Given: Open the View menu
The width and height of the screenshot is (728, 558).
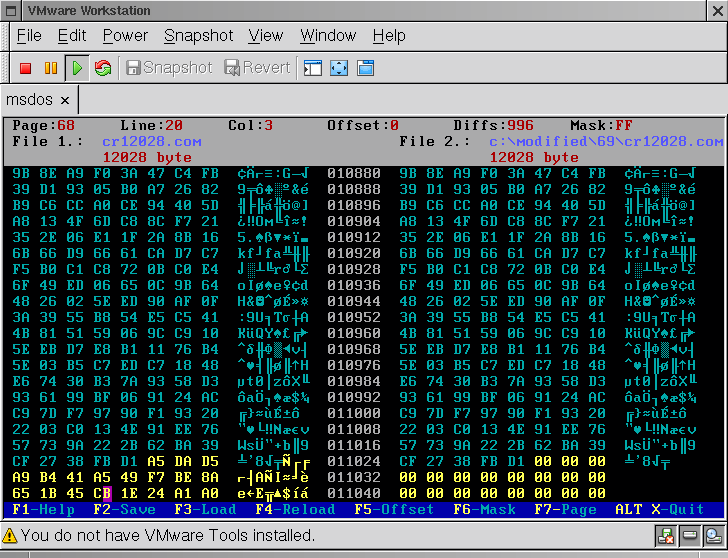Looking at the screenshot, I should 265,35.
